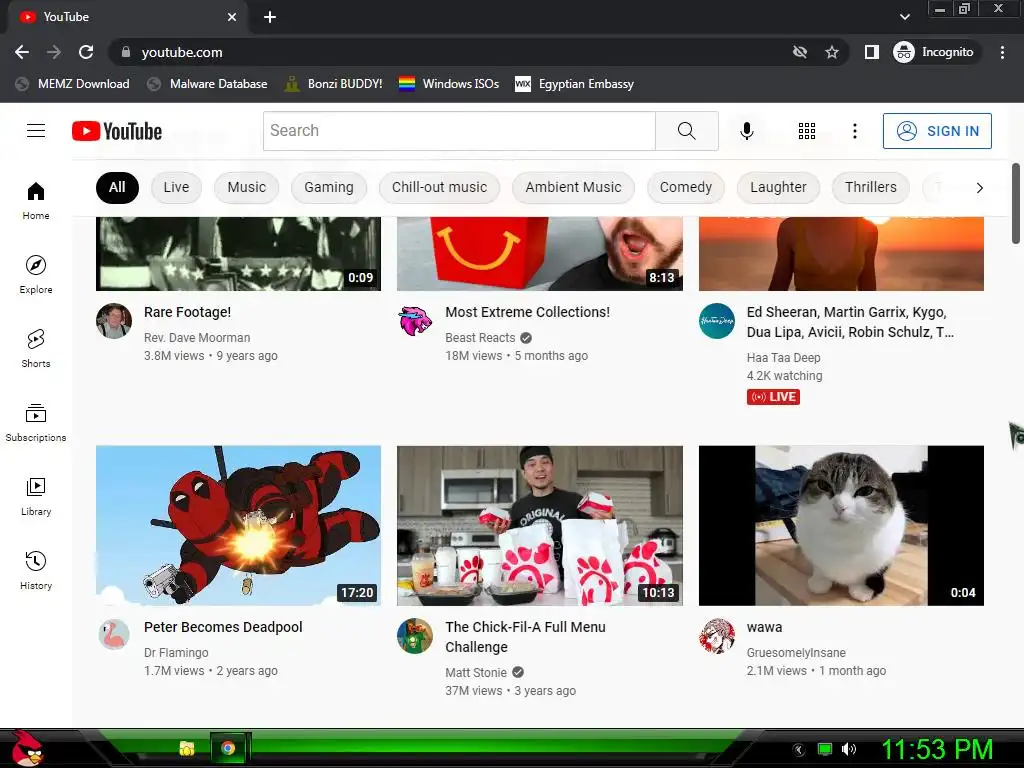Open YouTube settings three-dot menu
Screen dimensions: 1024x768
pyautogui.click(x=854, y=131)
